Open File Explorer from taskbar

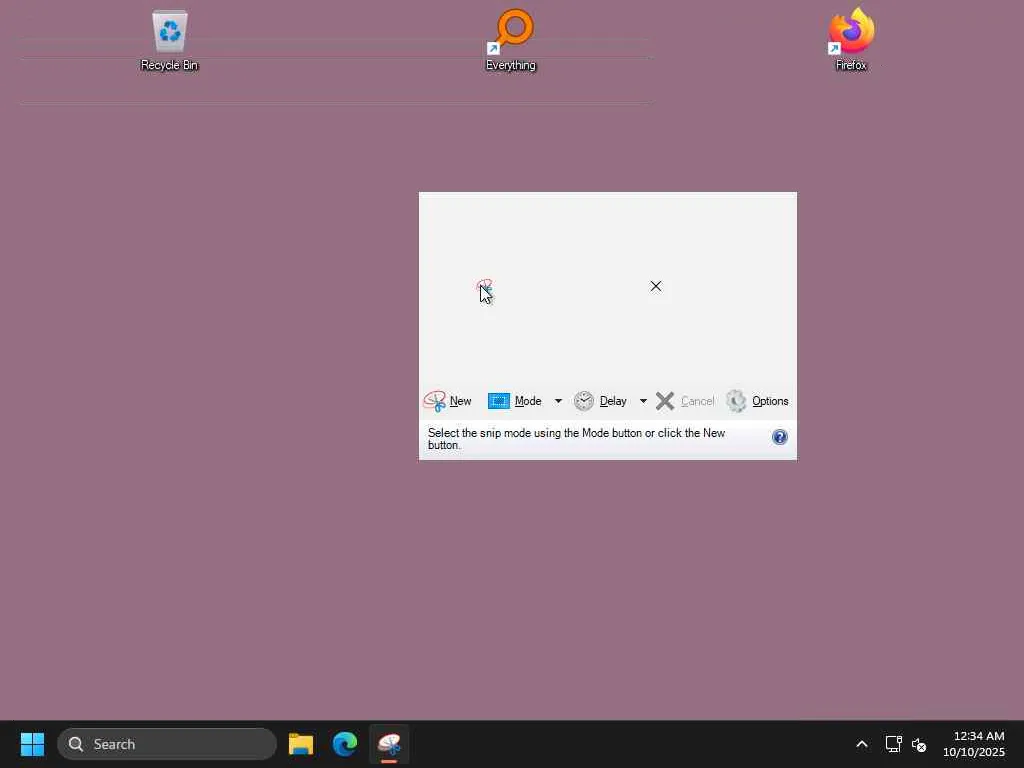tap(301, 744)
